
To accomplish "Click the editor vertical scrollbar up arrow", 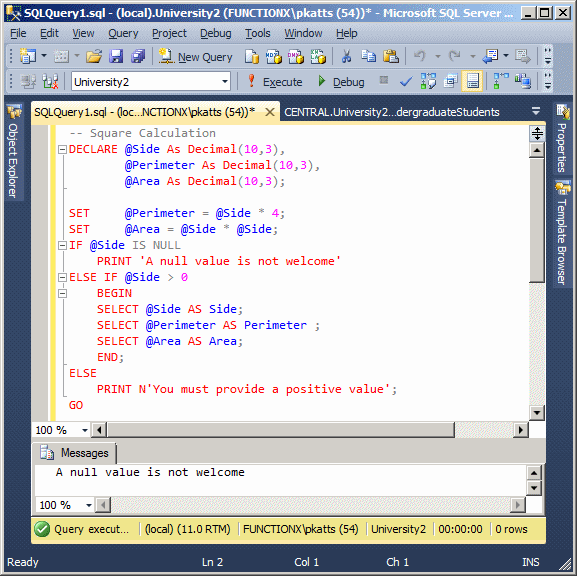I will (537, 150).
